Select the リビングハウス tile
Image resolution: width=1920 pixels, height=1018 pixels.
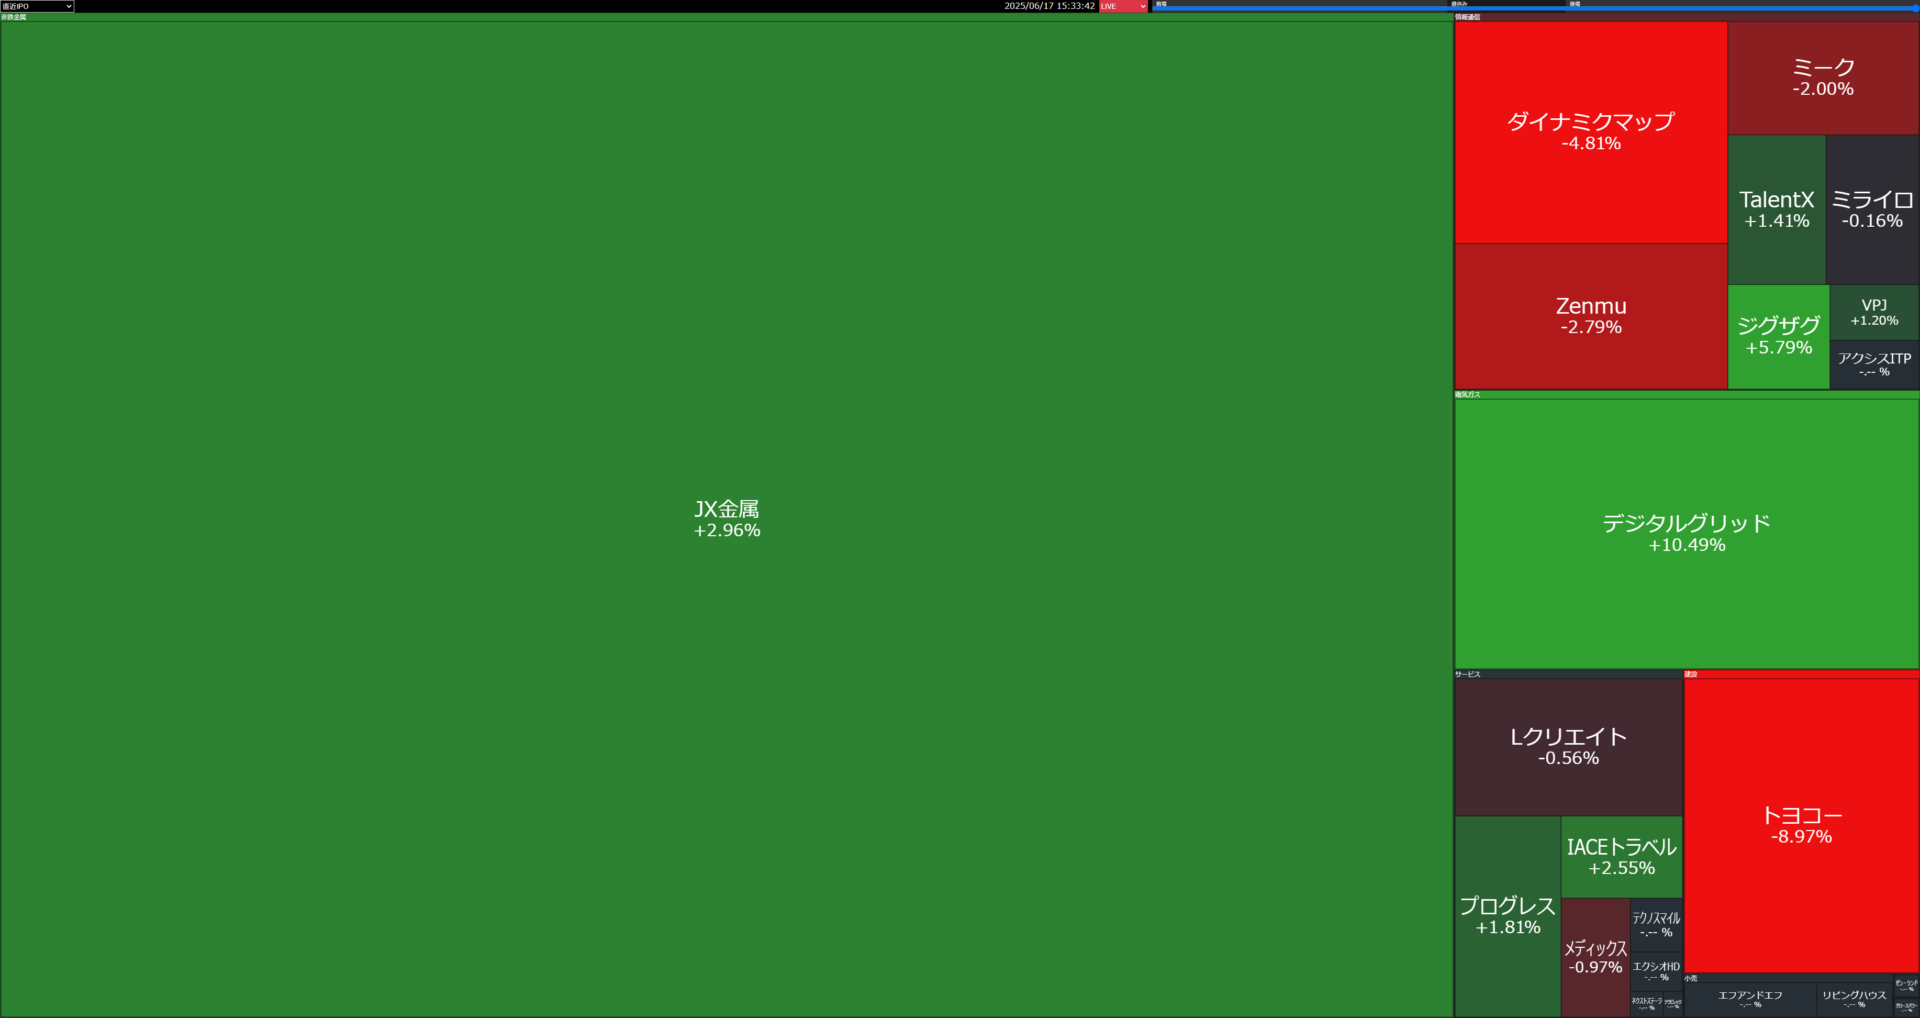tap(1854, 999)
